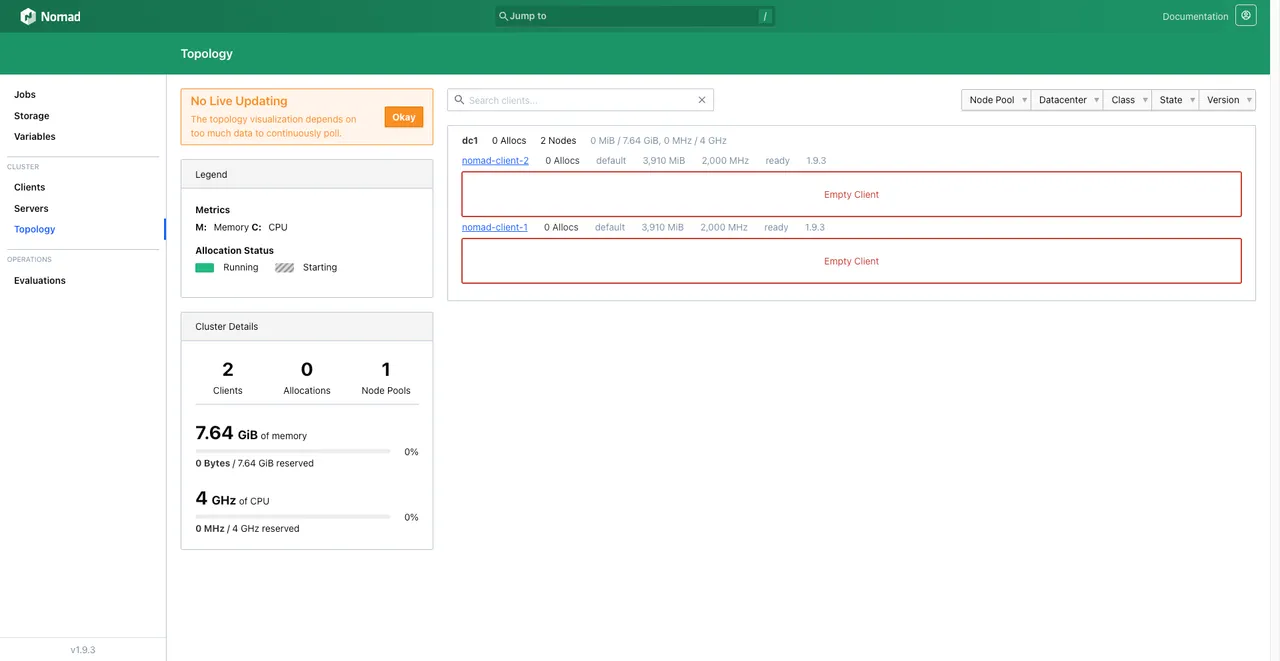Open the Datacenter filter dropdown
Viewport: 1280px width, 661px height.
click(1067, 100)
